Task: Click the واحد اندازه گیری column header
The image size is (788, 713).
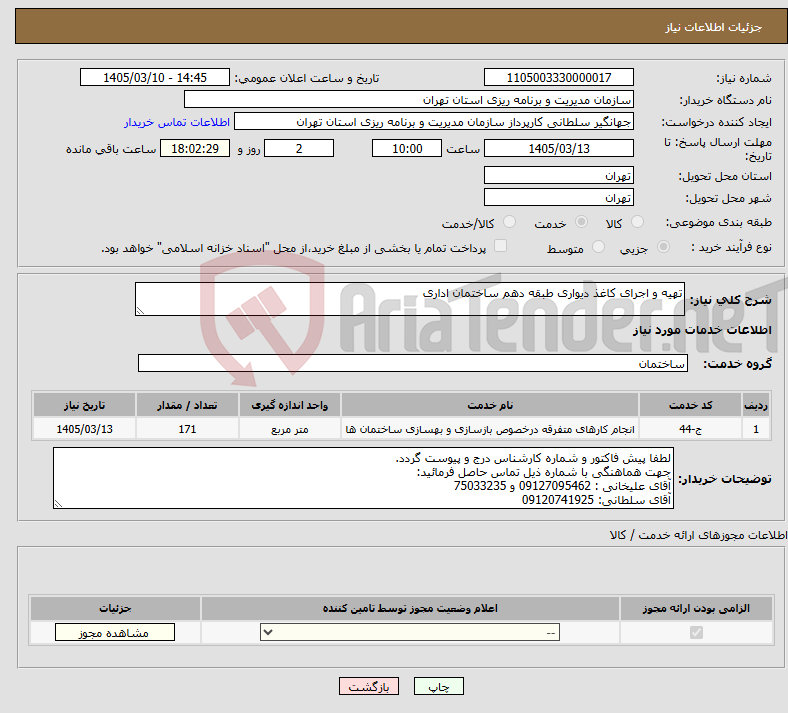Action: coord(289,405)
